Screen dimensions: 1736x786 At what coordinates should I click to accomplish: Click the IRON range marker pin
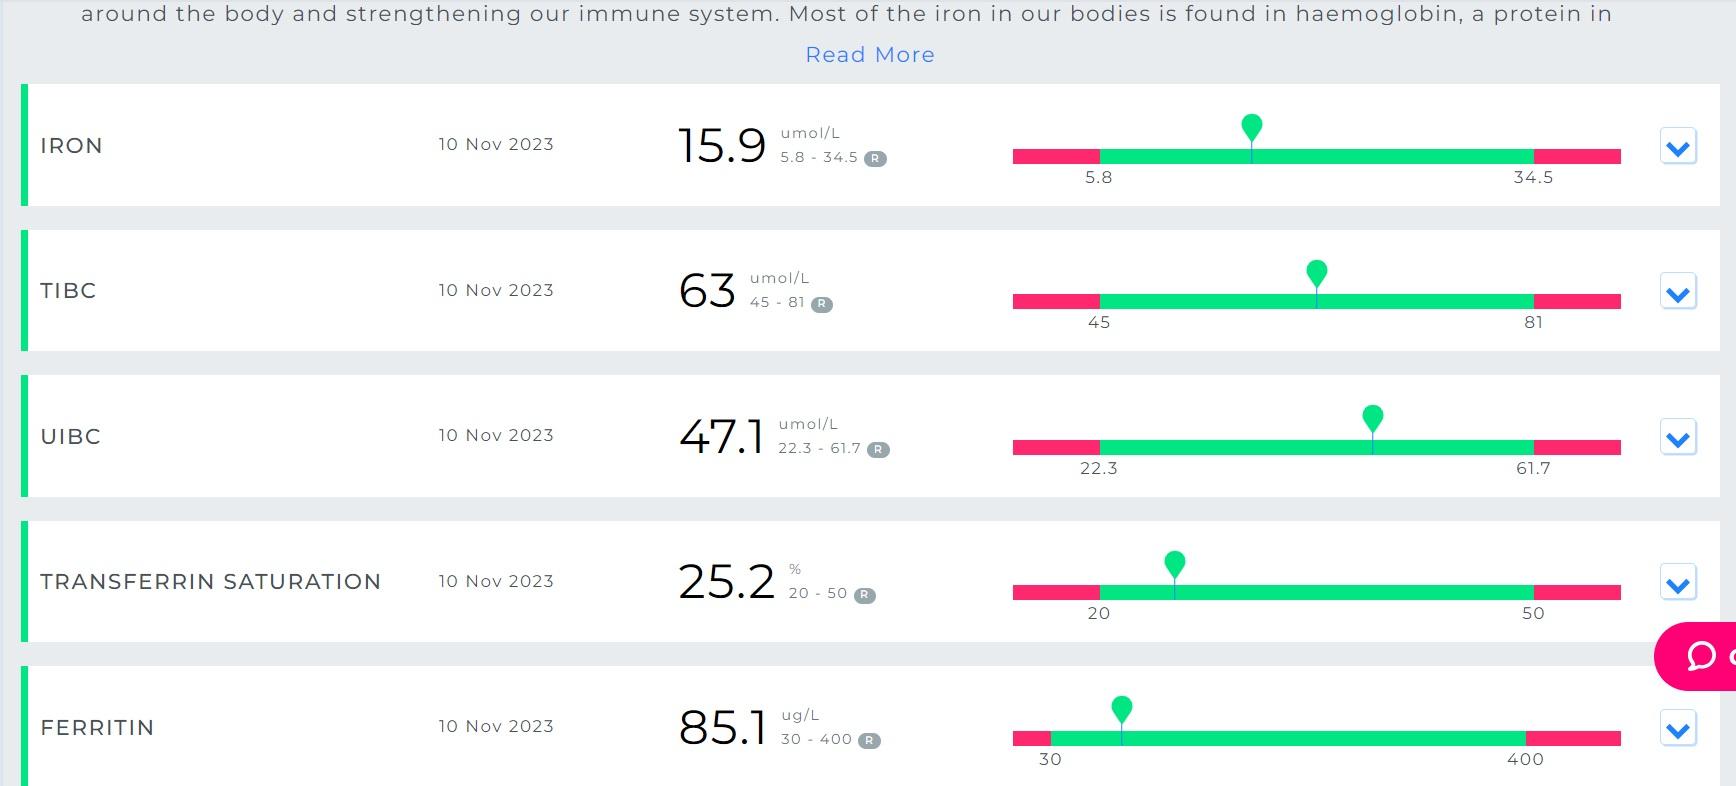click(1251, 127)
